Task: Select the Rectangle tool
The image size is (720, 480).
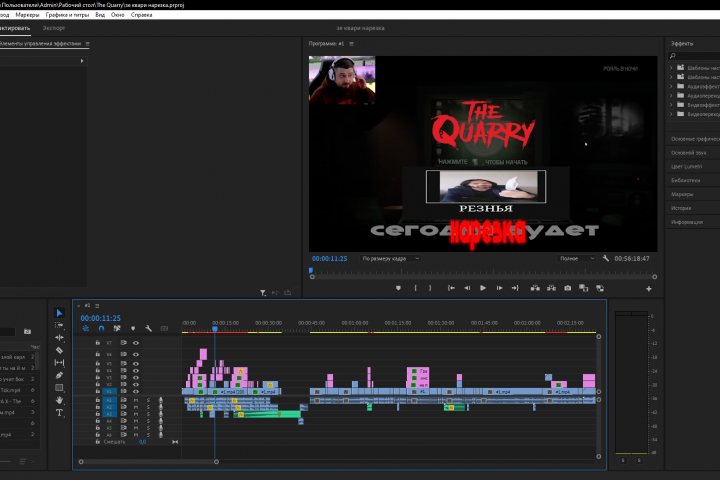Action: (59, 388)
